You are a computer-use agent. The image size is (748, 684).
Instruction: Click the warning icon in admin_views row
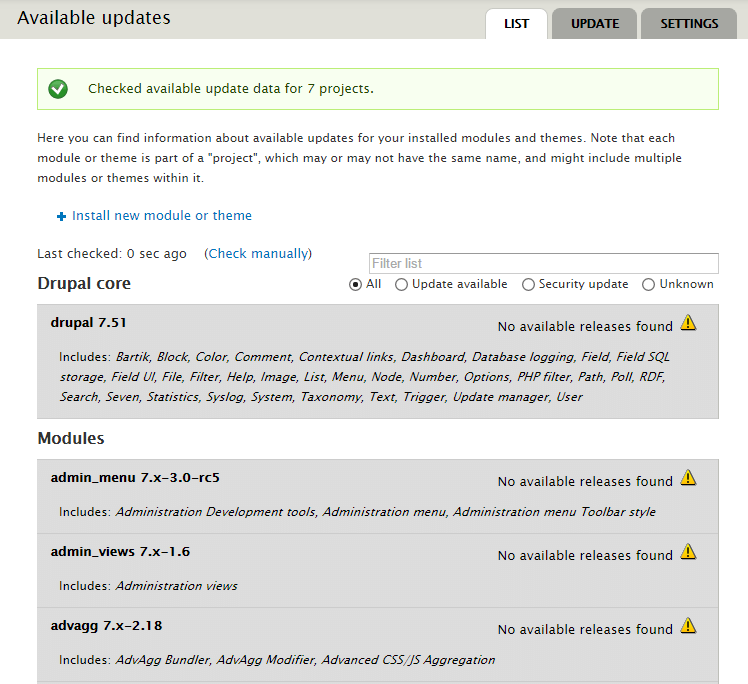point(688,552)
